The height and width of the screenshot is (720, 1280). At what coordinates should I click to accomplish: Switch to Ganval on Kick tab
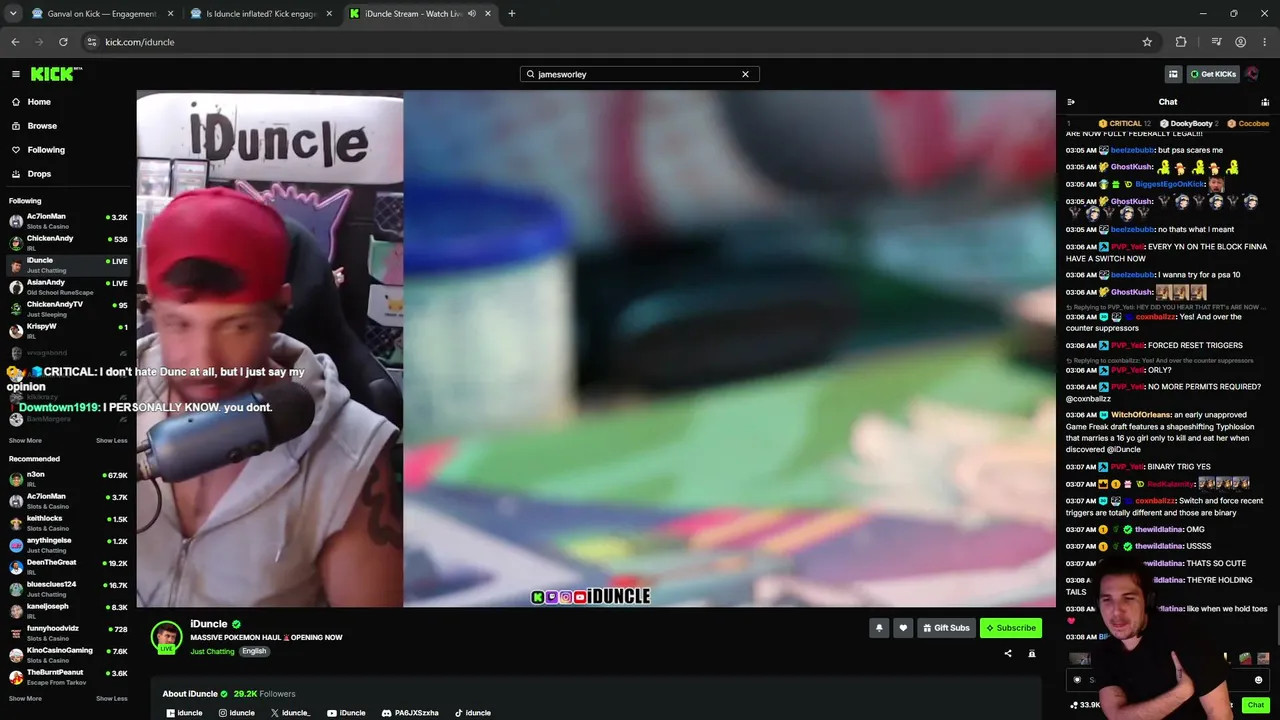coord(105,14)
